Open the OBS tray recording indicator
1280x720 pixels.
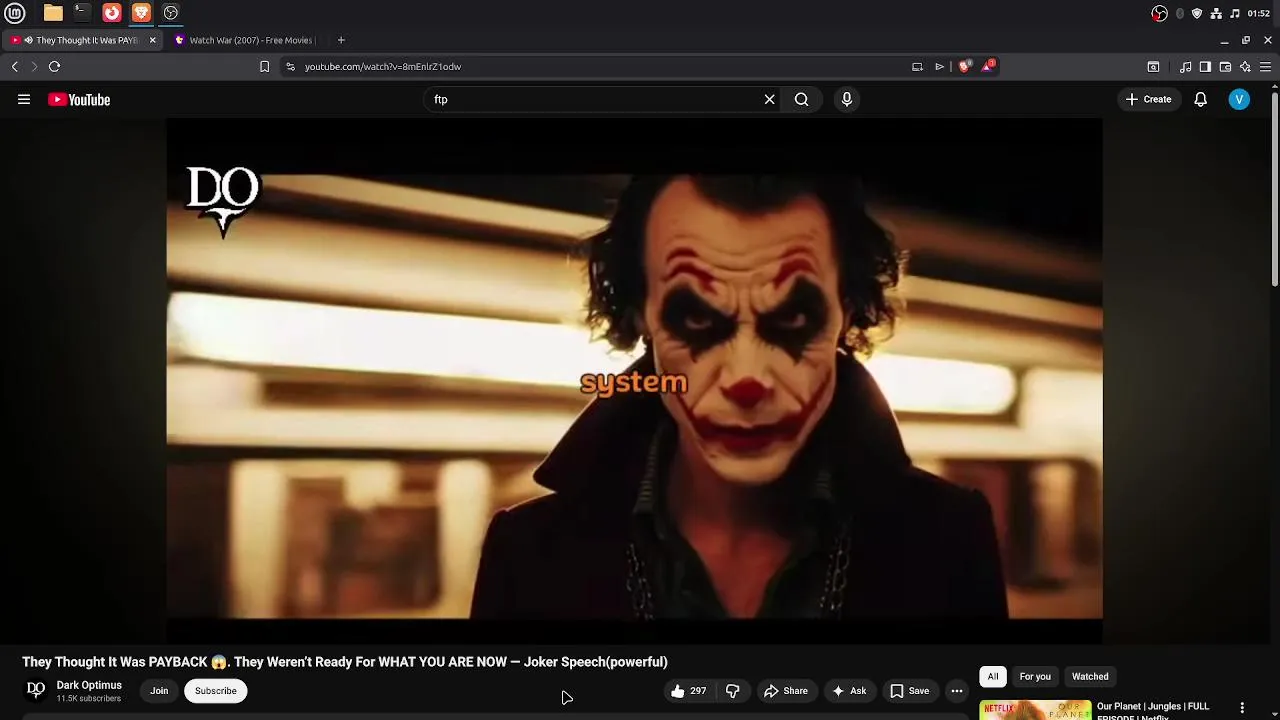[x=1160, y=13]
